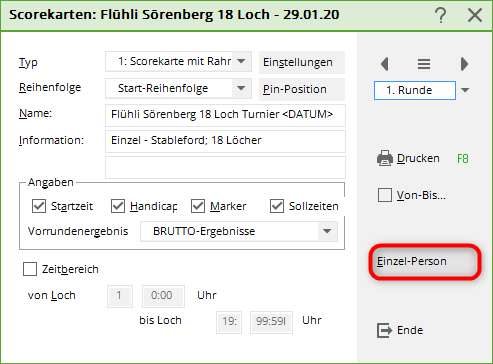The width and height of the screenshot is (493, 364).
Task: Expand the Typ scorecard dropdown
Action: click(241, 61)
